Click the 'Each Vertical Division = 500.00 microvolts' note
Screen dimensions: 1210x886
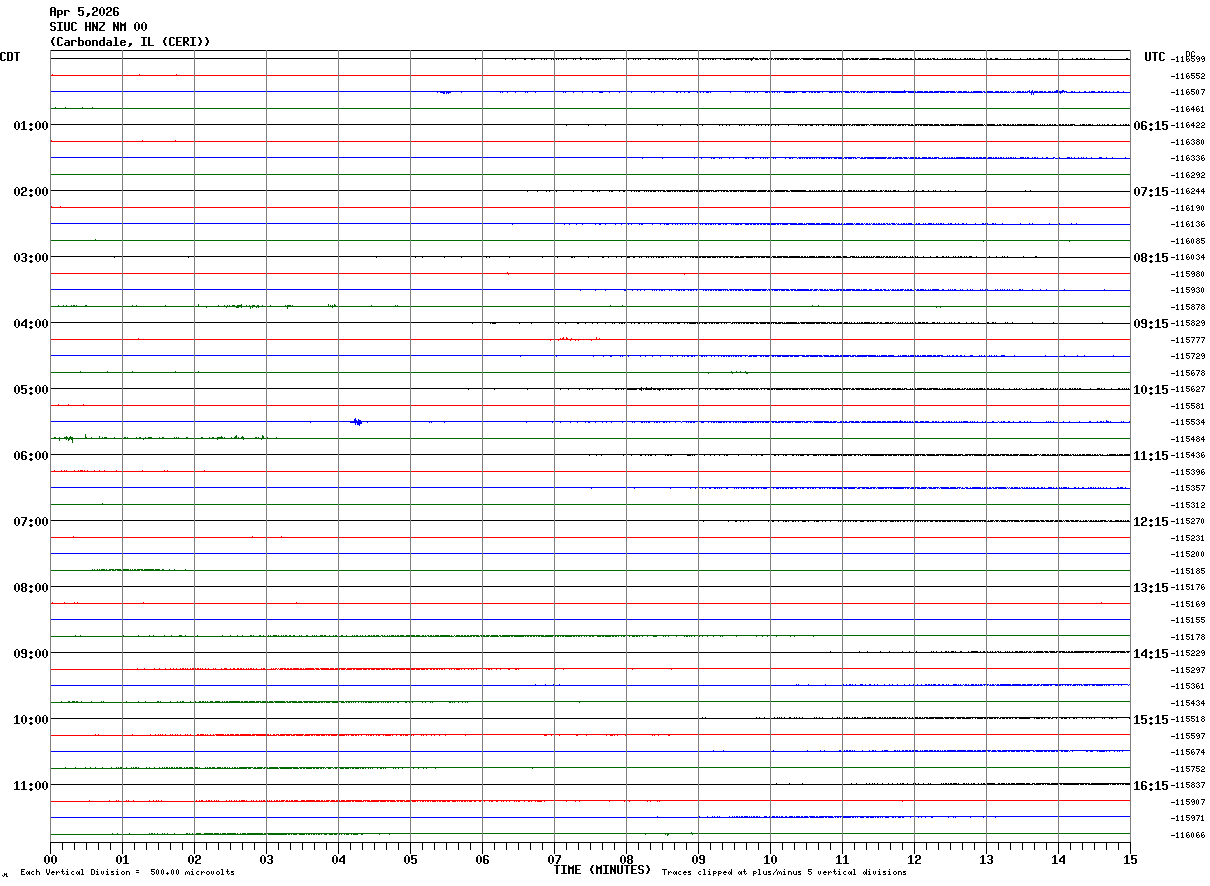point(127,873)
